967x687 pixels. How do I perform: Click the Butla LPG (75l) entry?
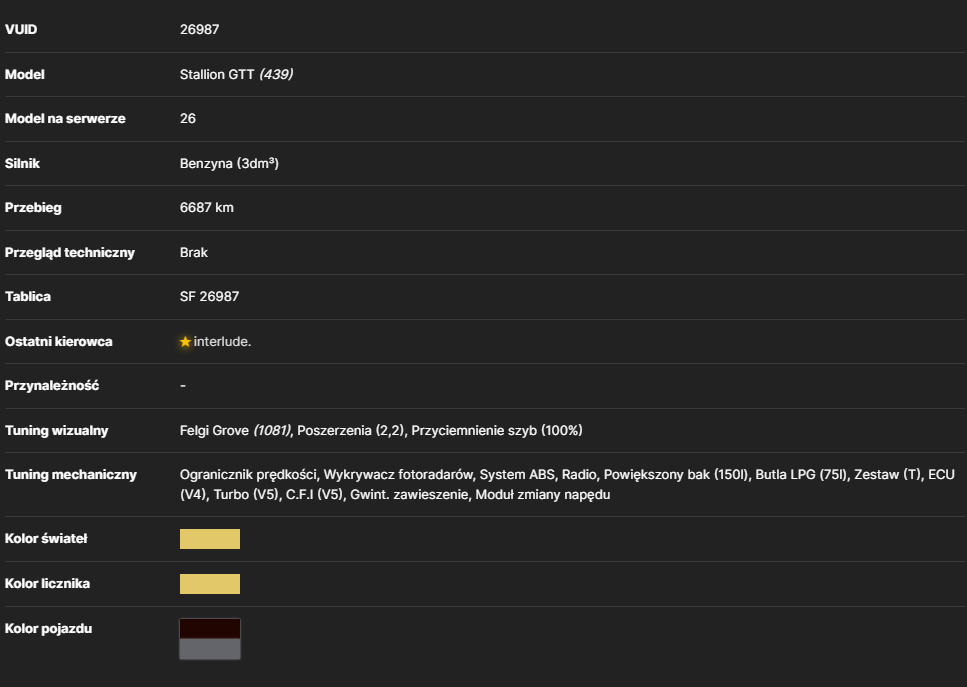pos(801,475)
